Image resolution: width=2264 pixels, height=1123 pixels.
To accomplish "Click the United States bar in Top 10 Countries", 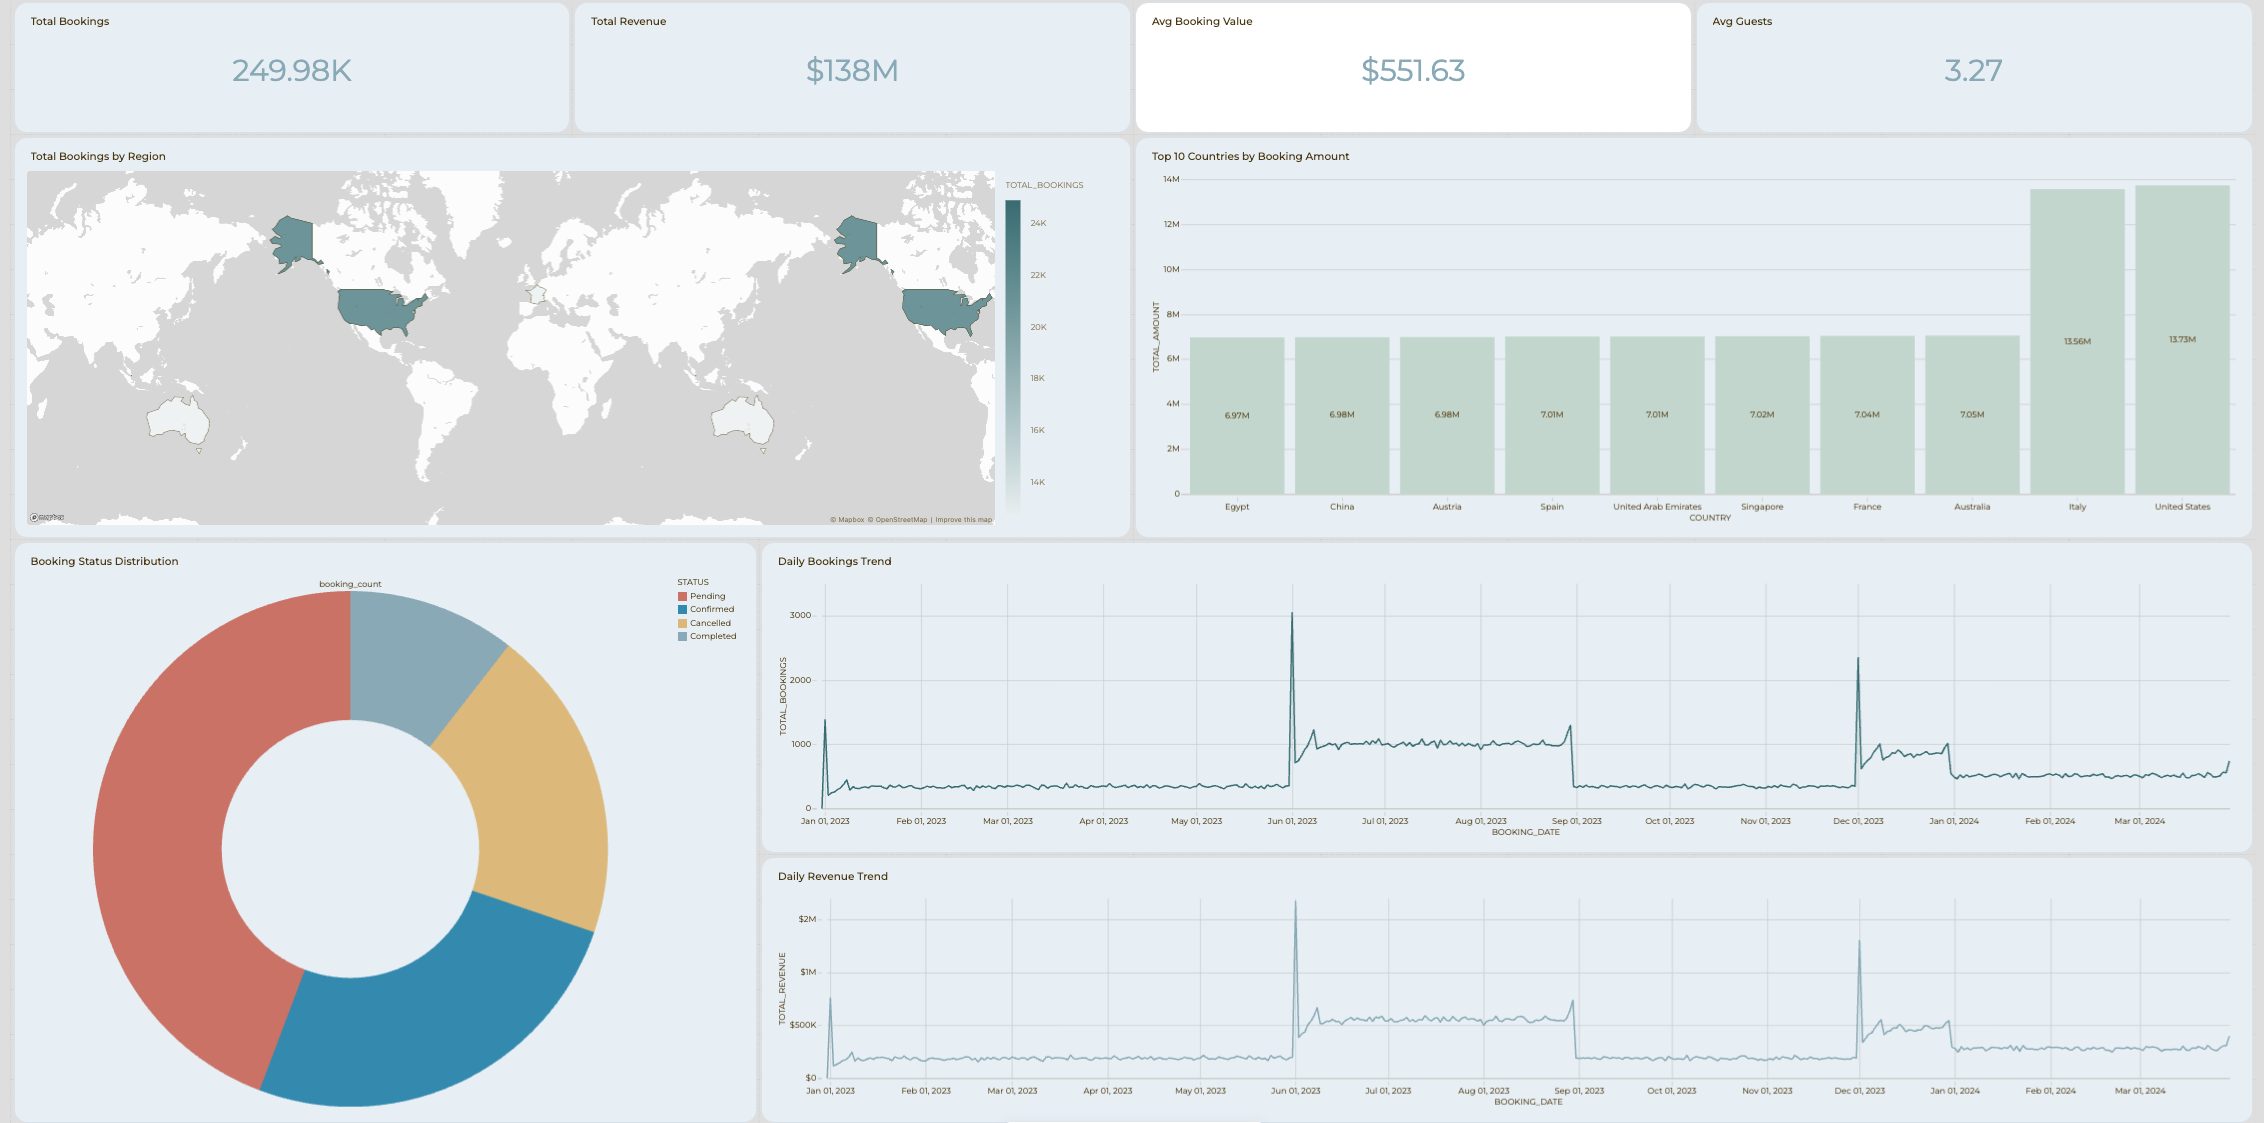I will (x=2182, y=339).
